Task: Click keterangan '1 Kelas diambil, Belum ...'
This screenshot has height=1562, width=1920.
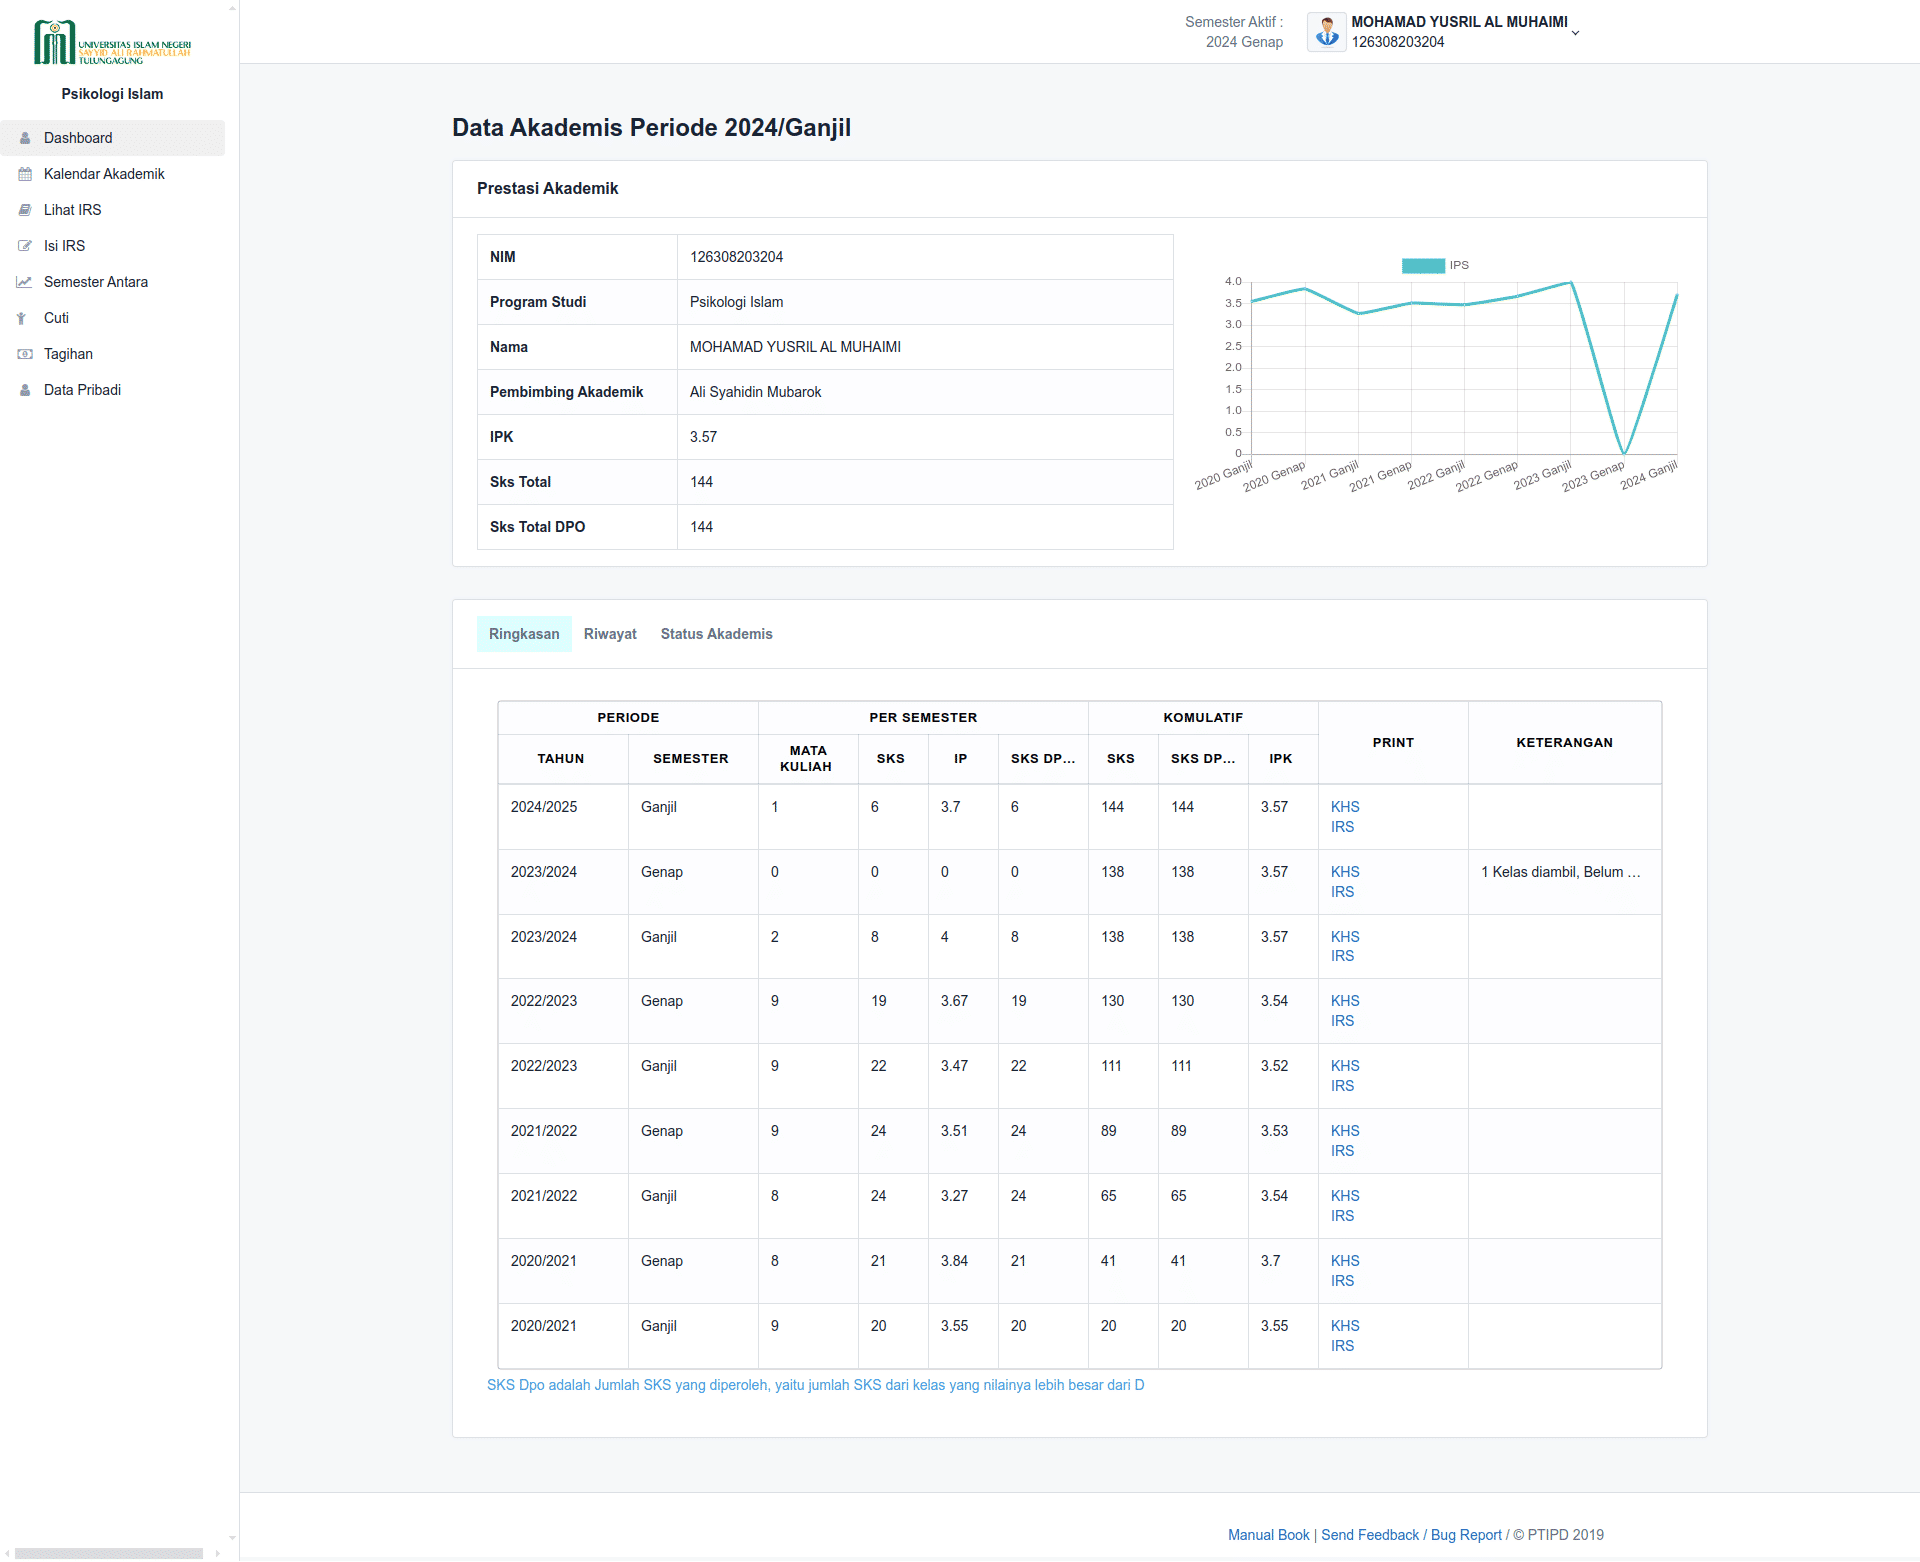Action: [x=1561, y=872]
